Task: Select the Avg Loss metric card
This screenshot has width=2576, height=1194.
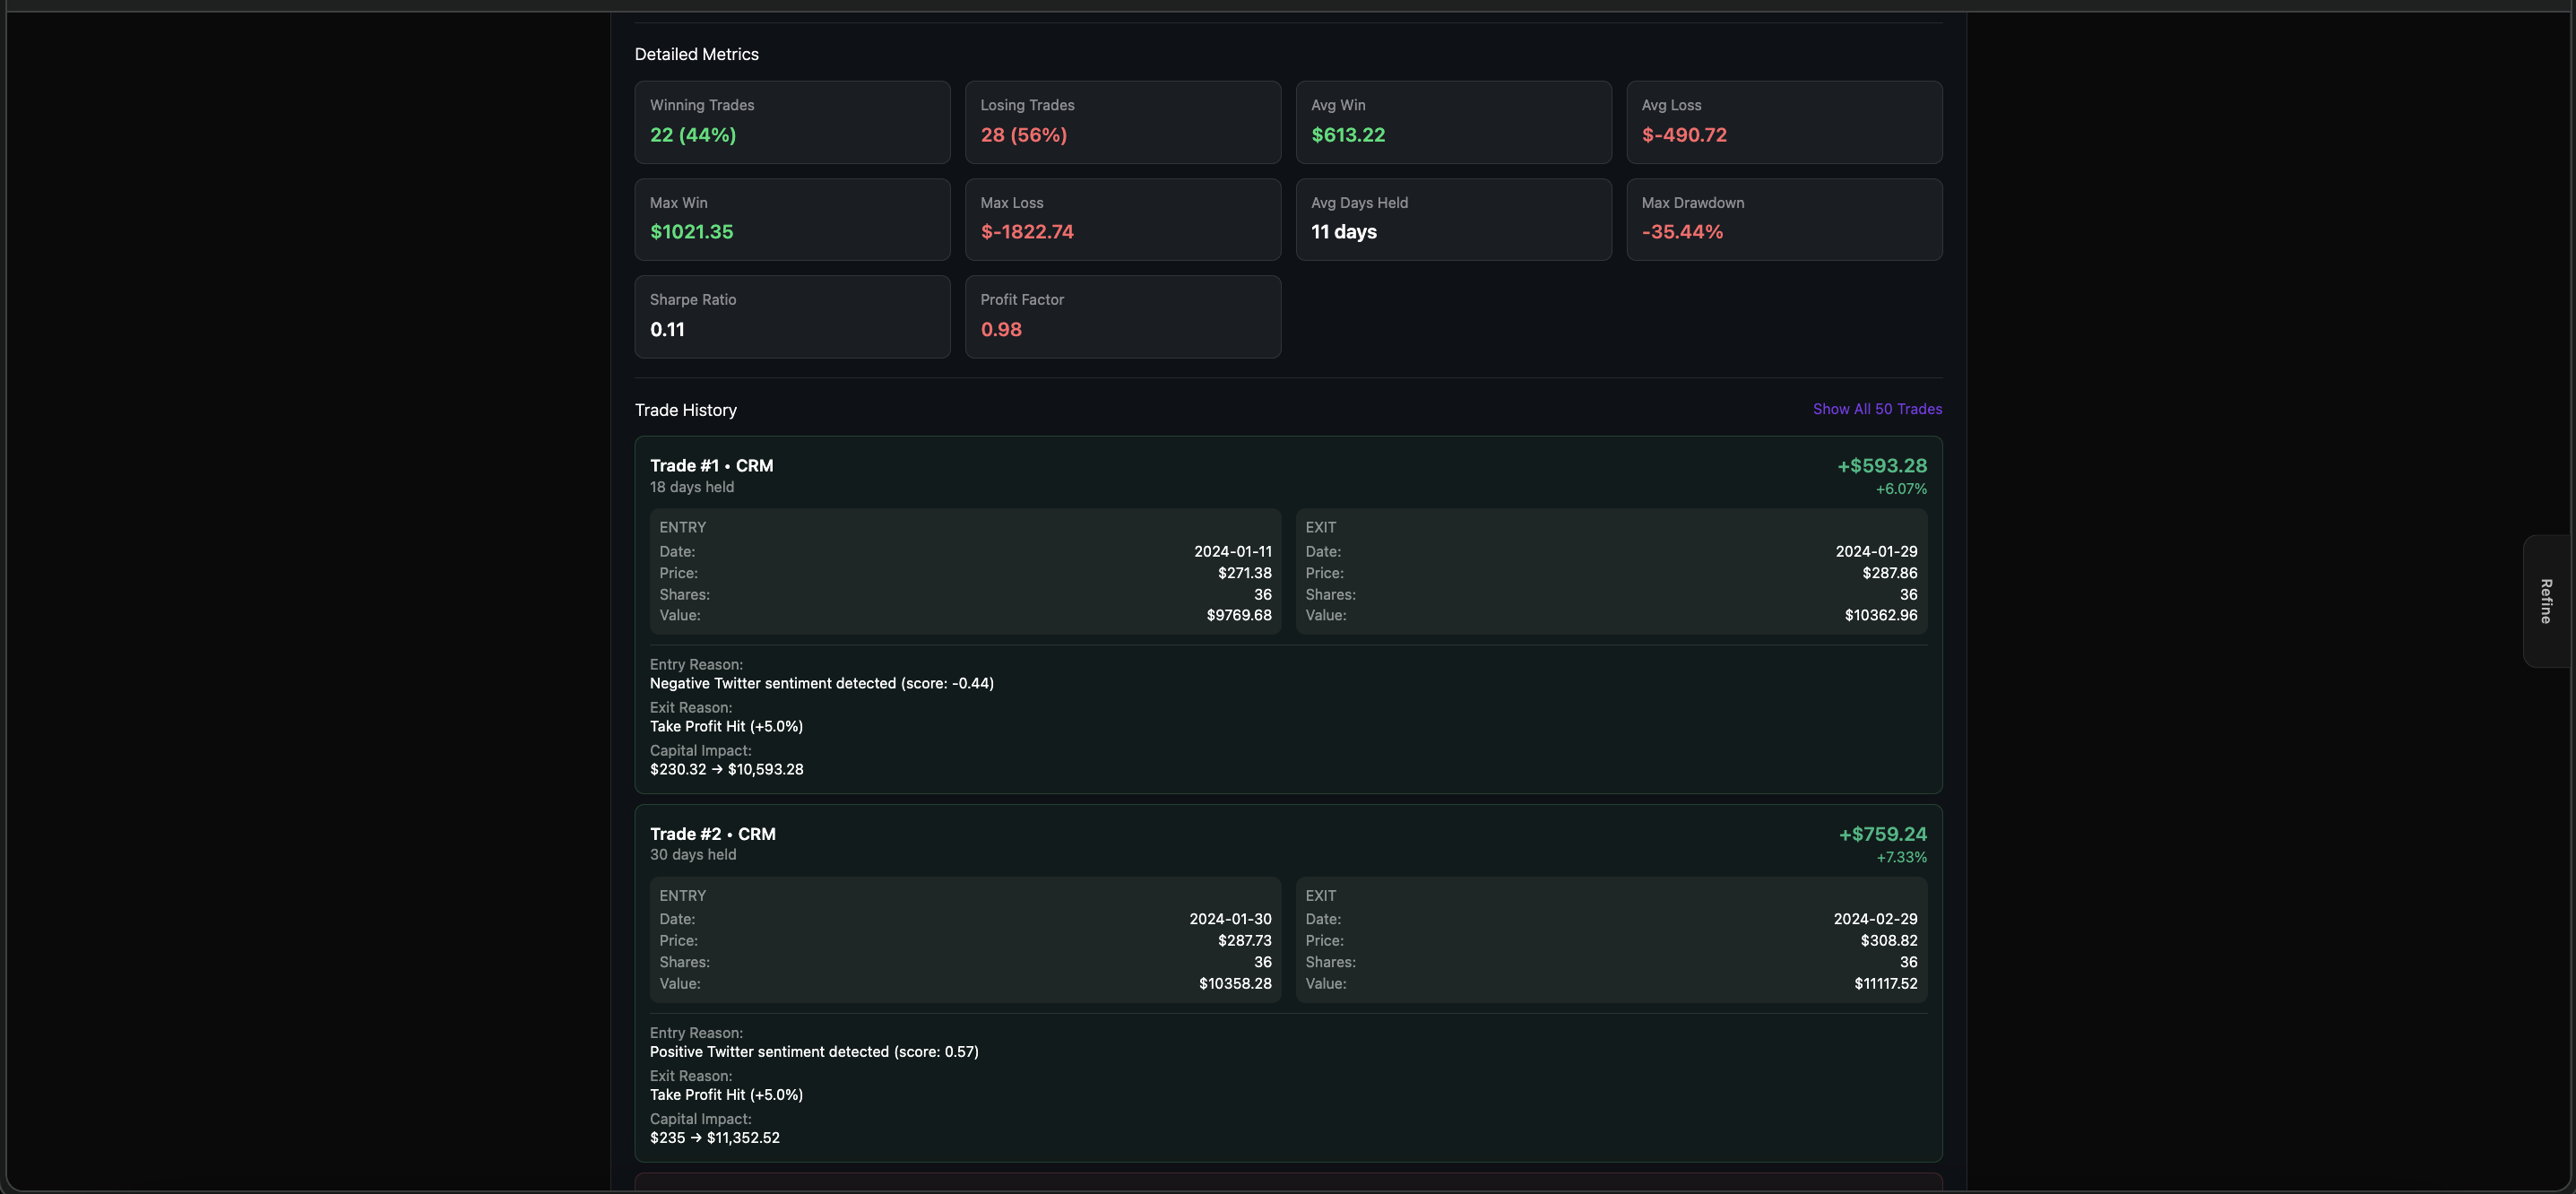Action: pyautogui.click(x=1783, y=122)
